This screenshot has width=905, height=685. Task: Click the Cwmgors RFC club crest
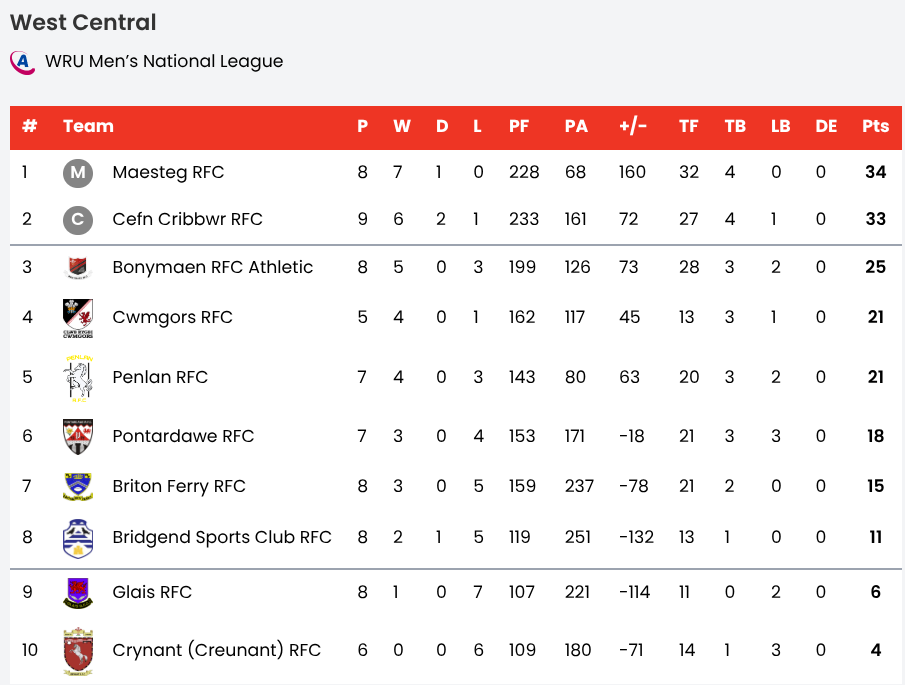78,318
